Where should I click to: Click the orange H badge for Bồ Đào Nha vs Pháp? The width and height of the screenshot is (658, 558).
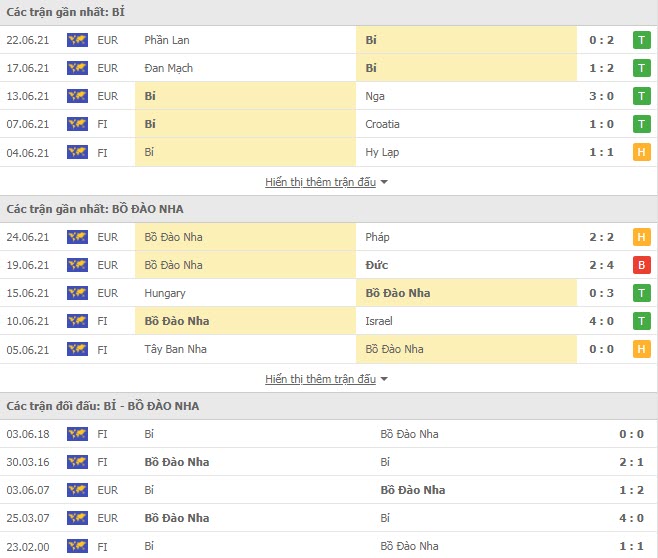(x=641, y=237)
